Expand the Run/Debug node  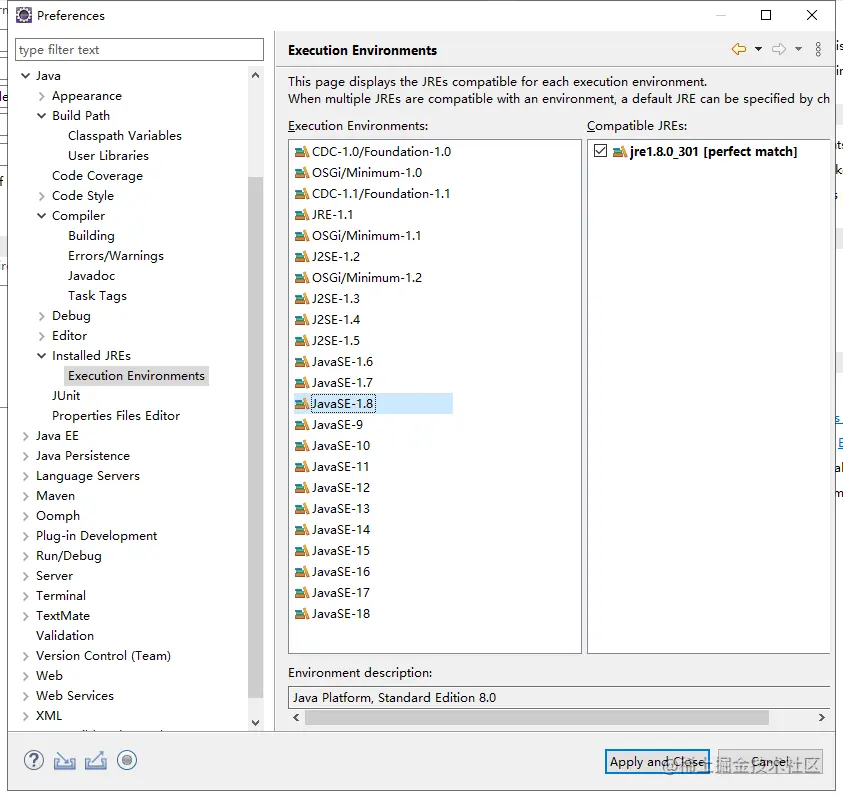(x=25, y=557)
